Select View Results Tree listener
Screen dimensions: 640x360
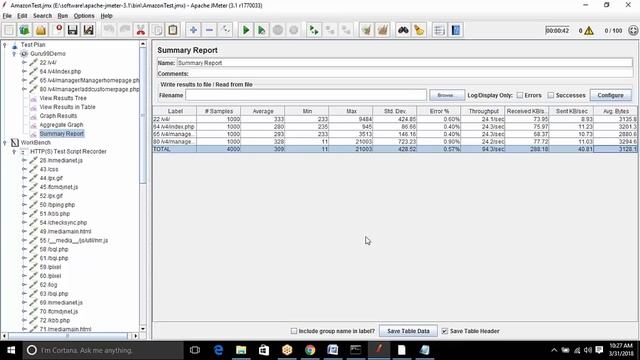click(x=63, y=98)
